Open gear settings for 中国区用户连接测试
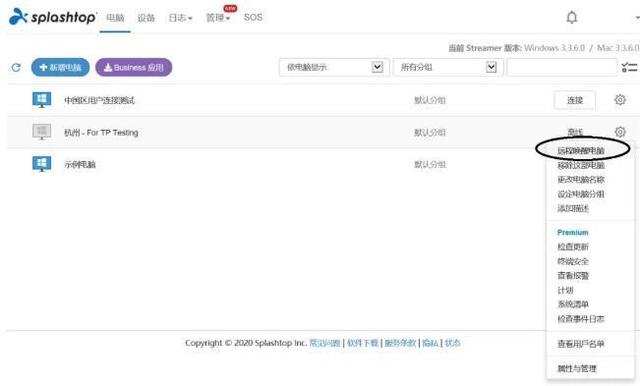The width and height of the screenshot is (640, 386). click(x=620, y=100)
